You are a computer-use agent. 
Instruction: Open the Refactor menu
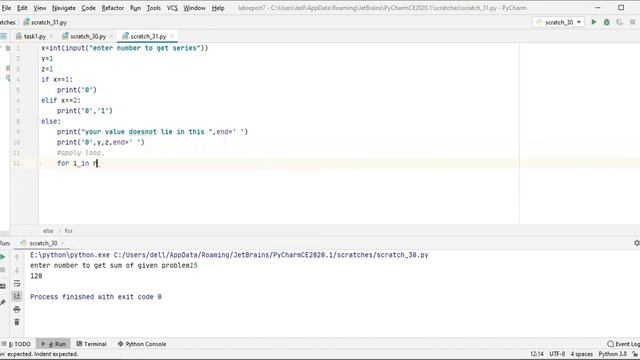[x=113, y=8]
